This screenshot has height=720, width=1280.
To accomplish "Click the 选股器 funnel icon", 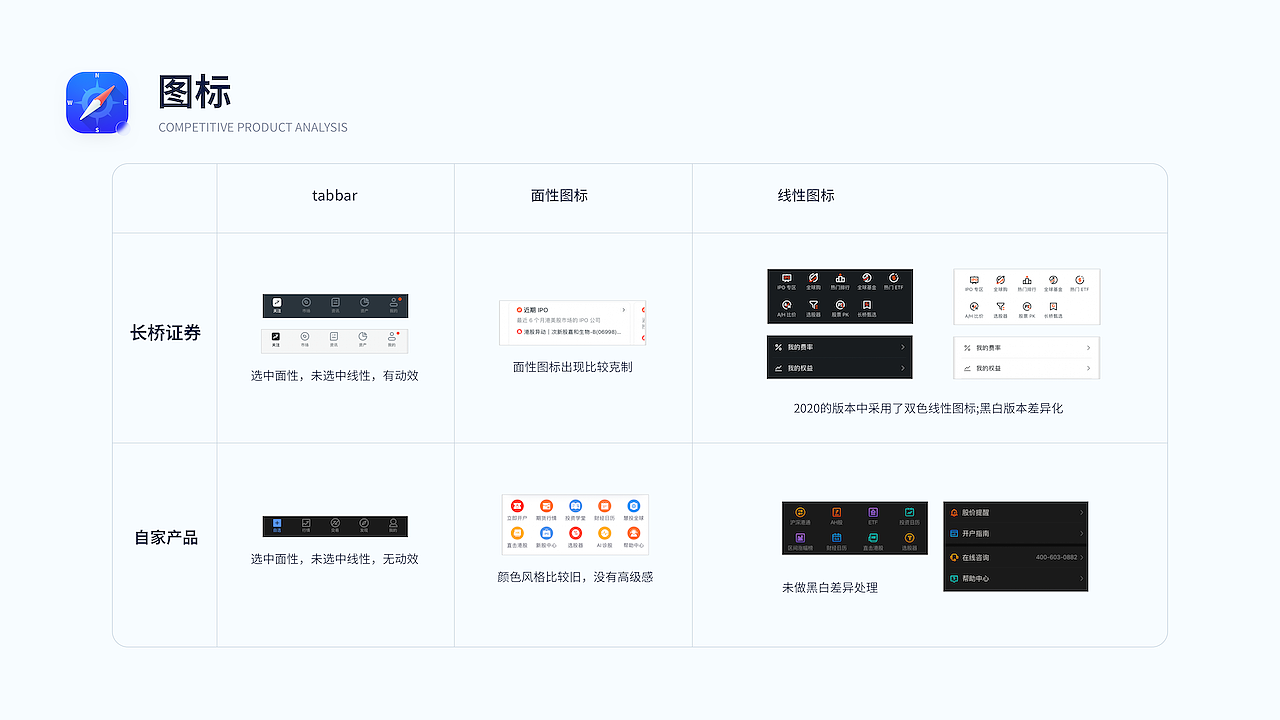I will [814, 304].
